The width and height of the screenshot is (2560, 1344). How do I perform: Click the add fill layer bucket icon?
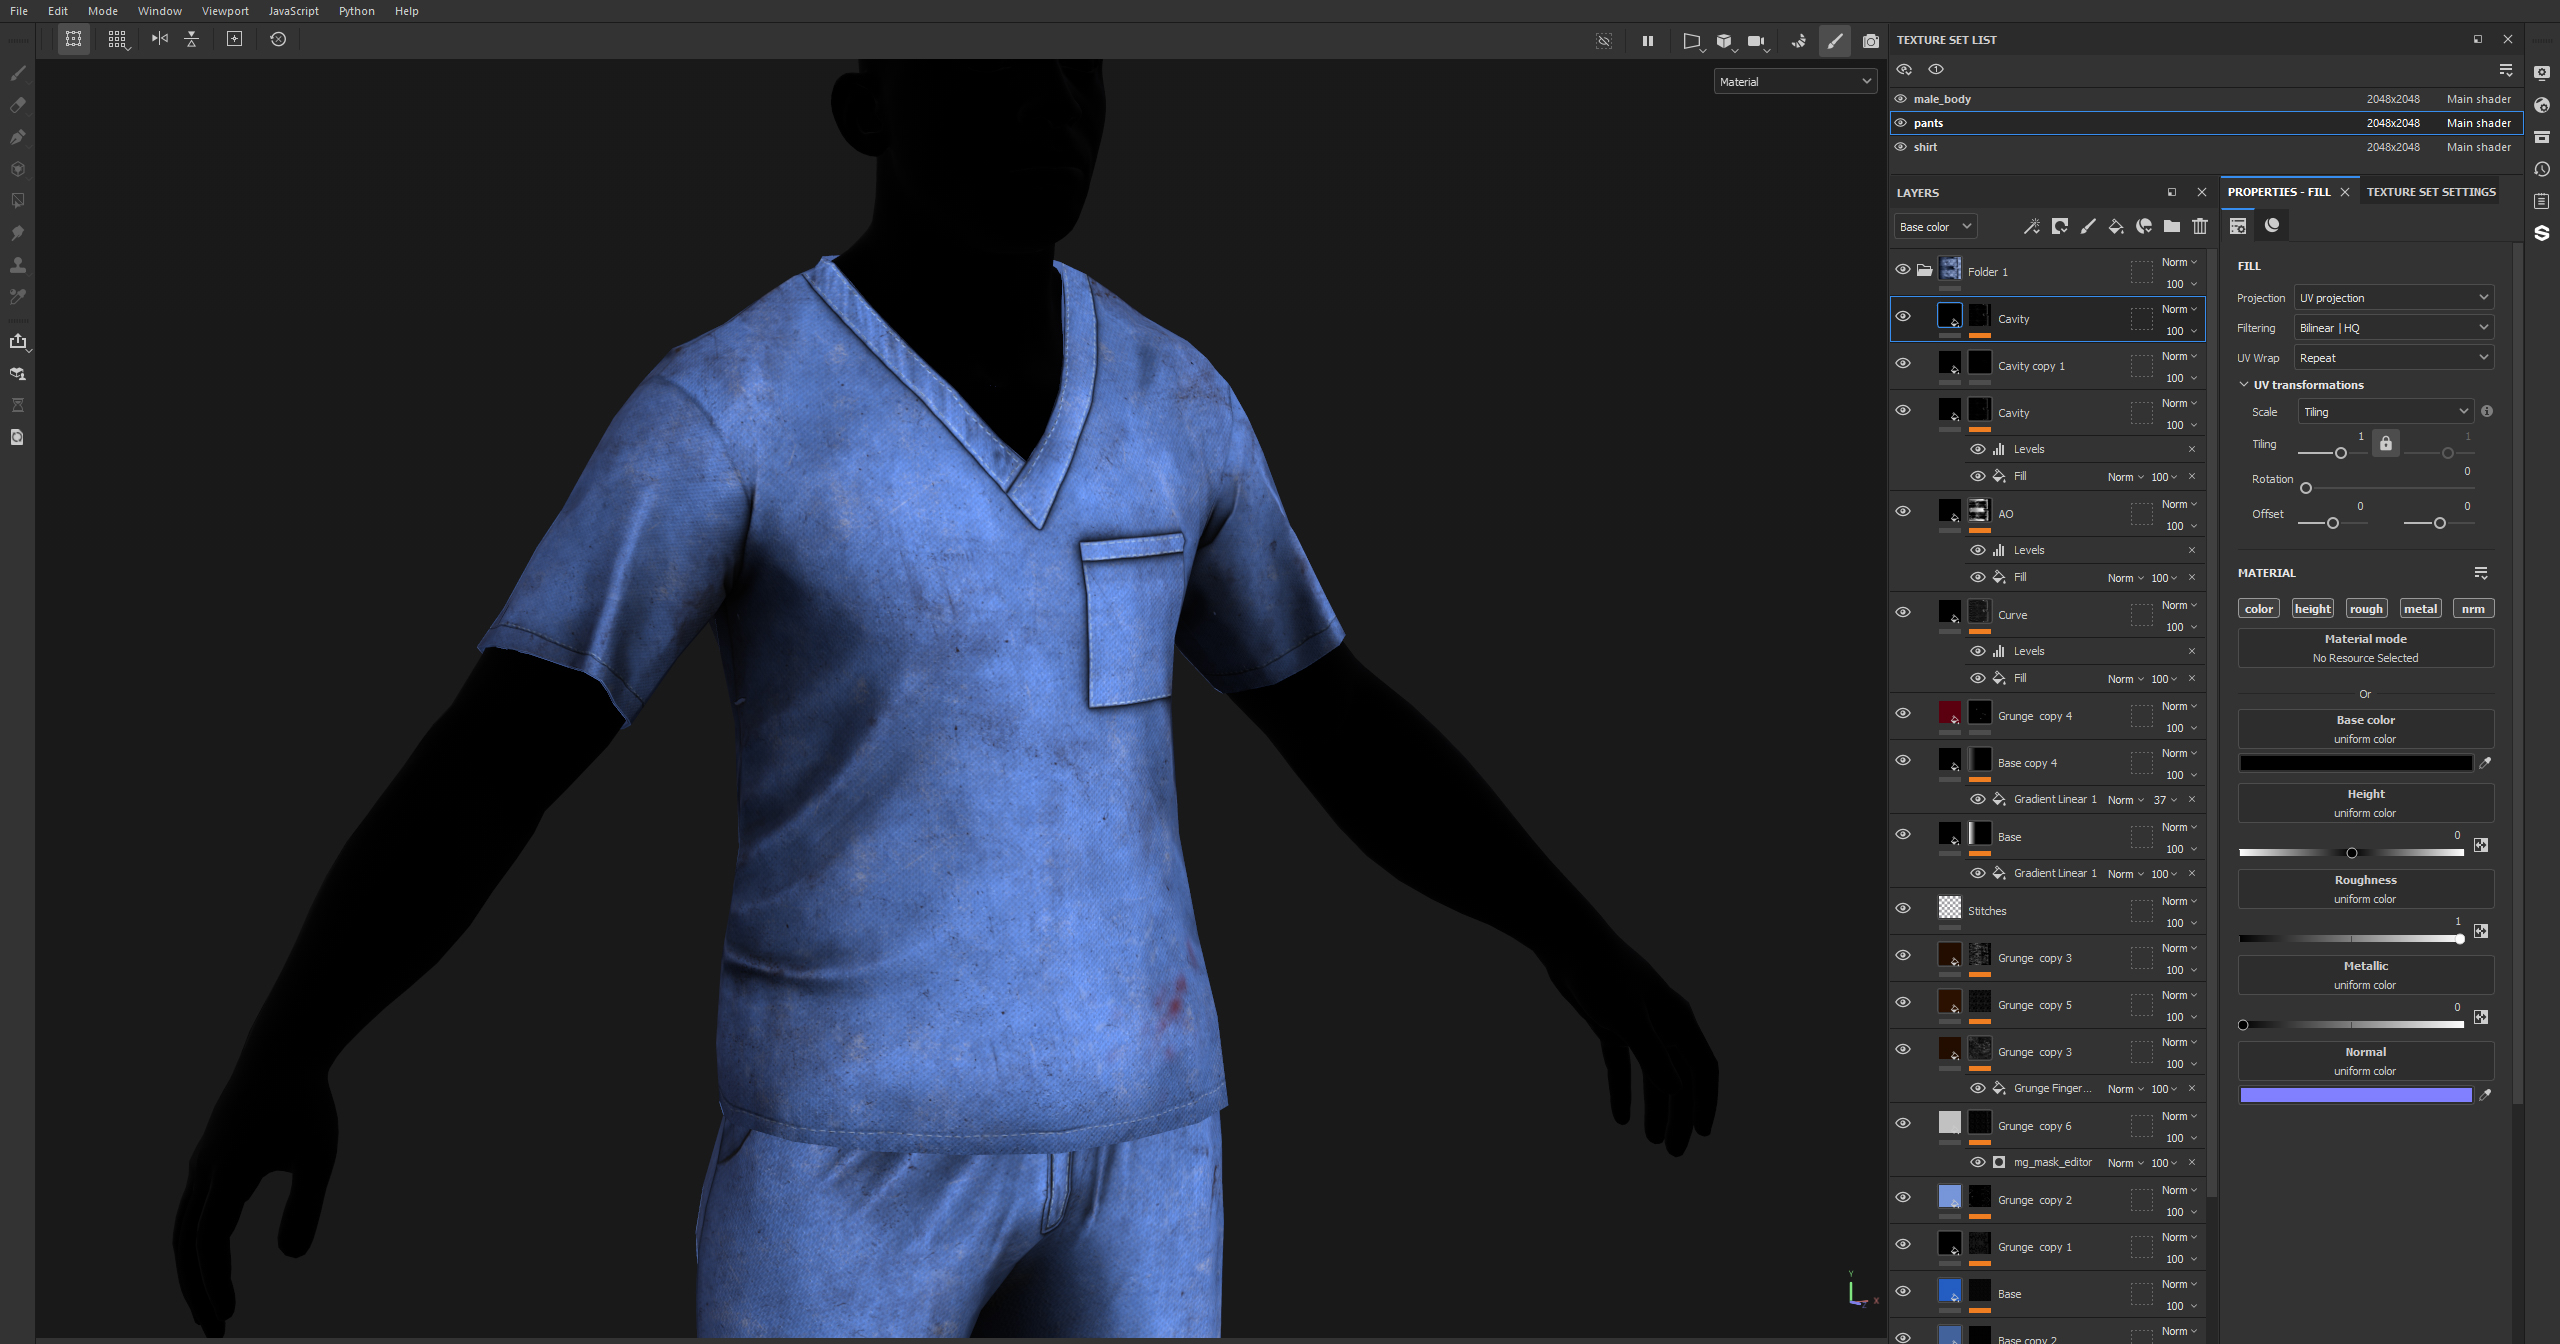point(2115,227)
